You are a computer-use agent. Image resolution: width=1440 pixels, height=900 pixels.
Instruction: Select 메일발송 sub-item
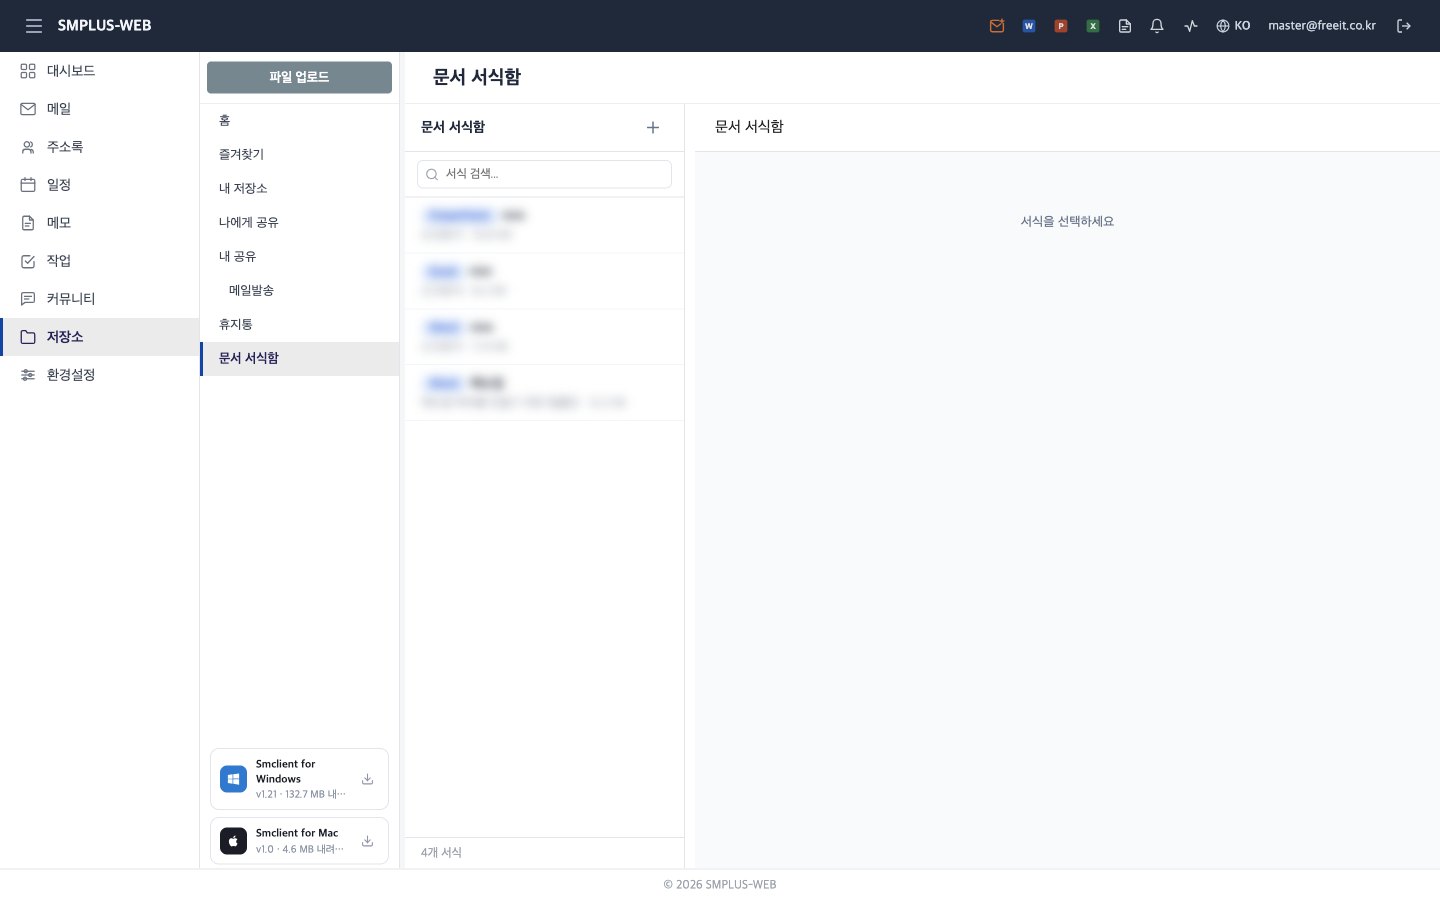point(299,290)
